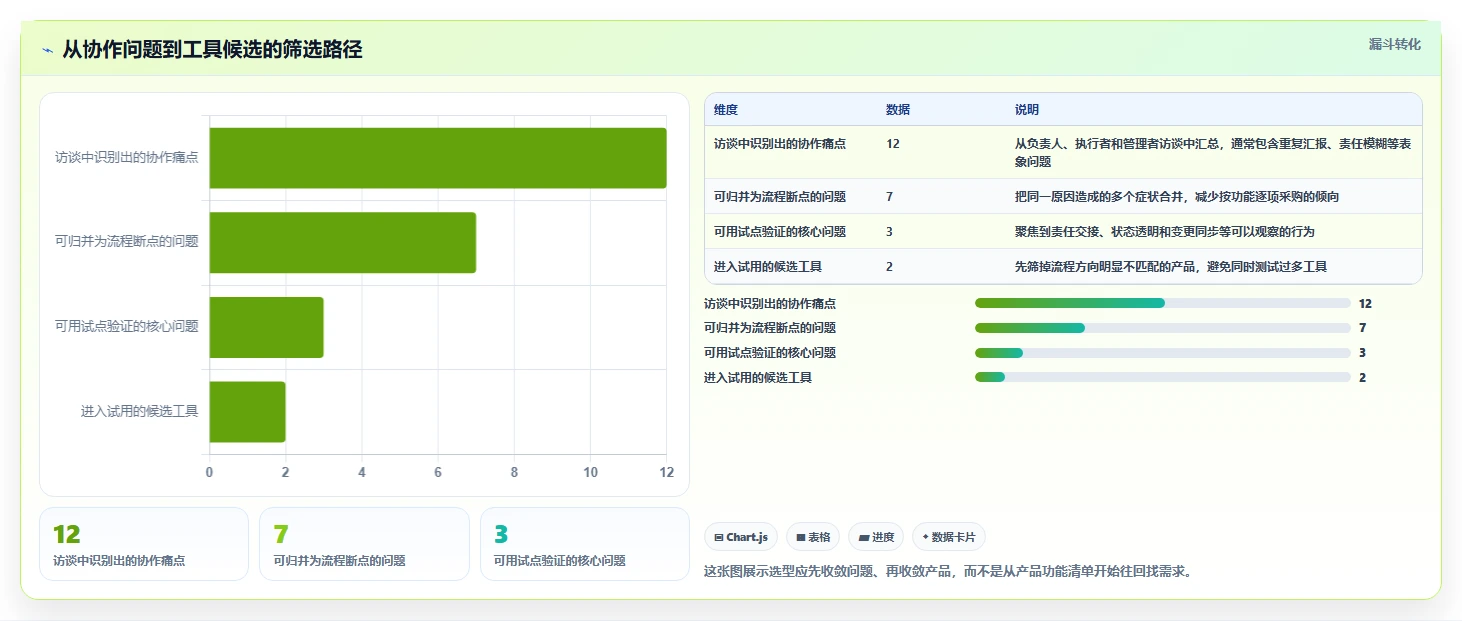
Task: Open the stat card showing 3
Action: coord(585,544)
